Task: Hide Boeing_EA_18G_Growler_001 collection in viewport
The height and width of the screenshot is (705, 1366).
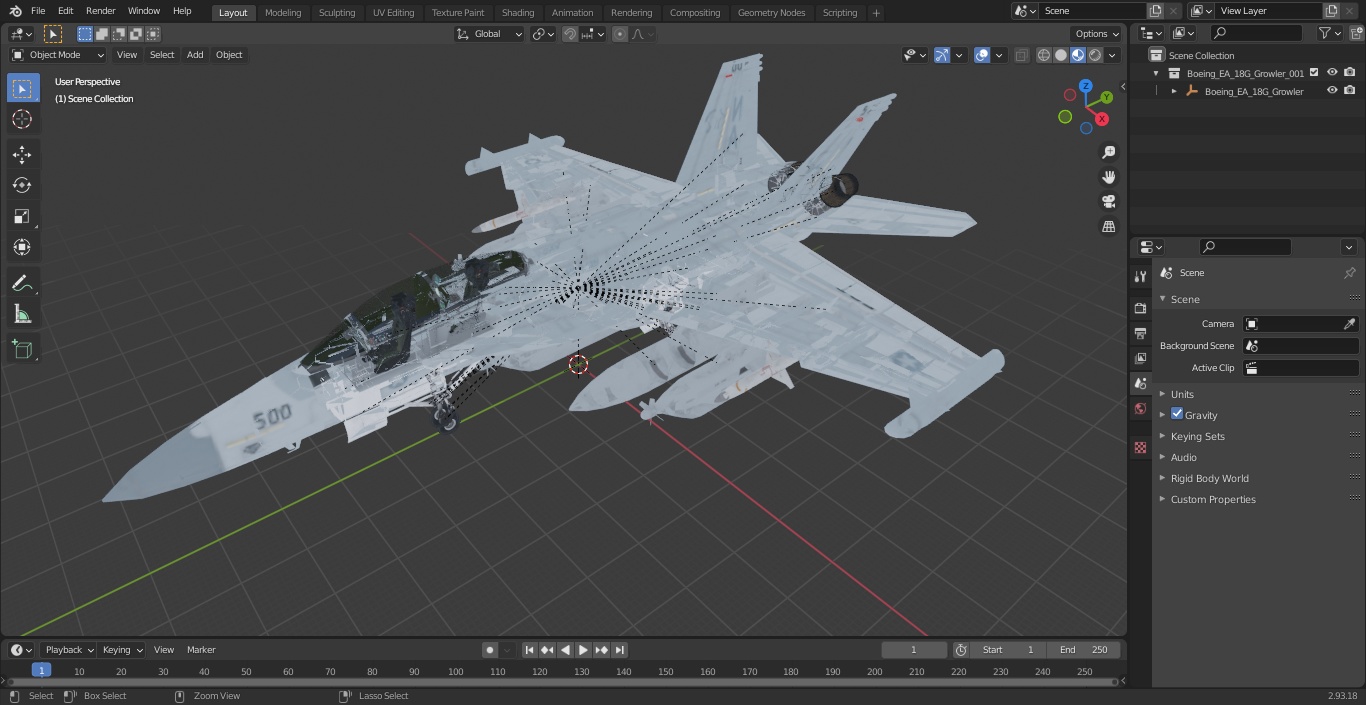Action: click(x=1332, y=72)
